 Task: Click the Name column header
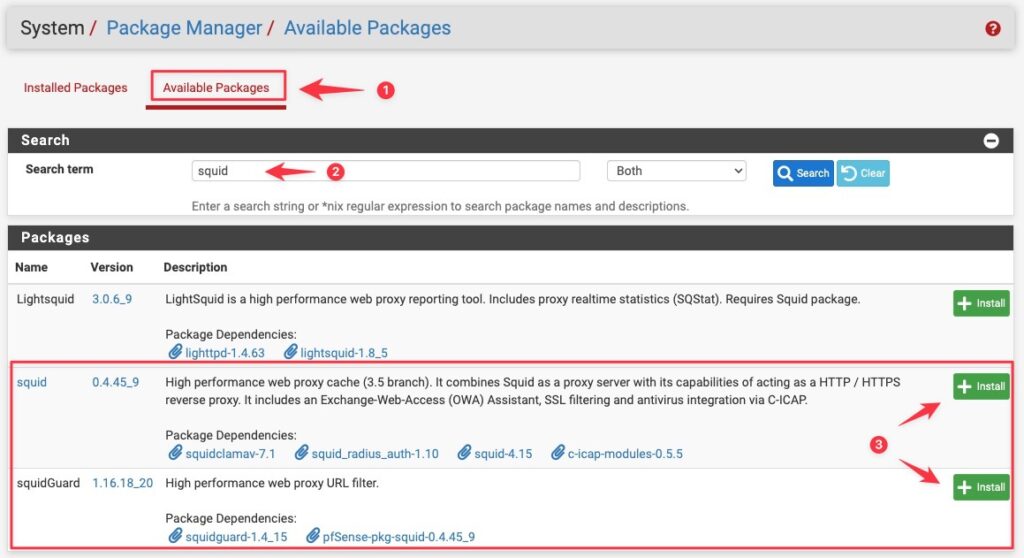[31, 267]
